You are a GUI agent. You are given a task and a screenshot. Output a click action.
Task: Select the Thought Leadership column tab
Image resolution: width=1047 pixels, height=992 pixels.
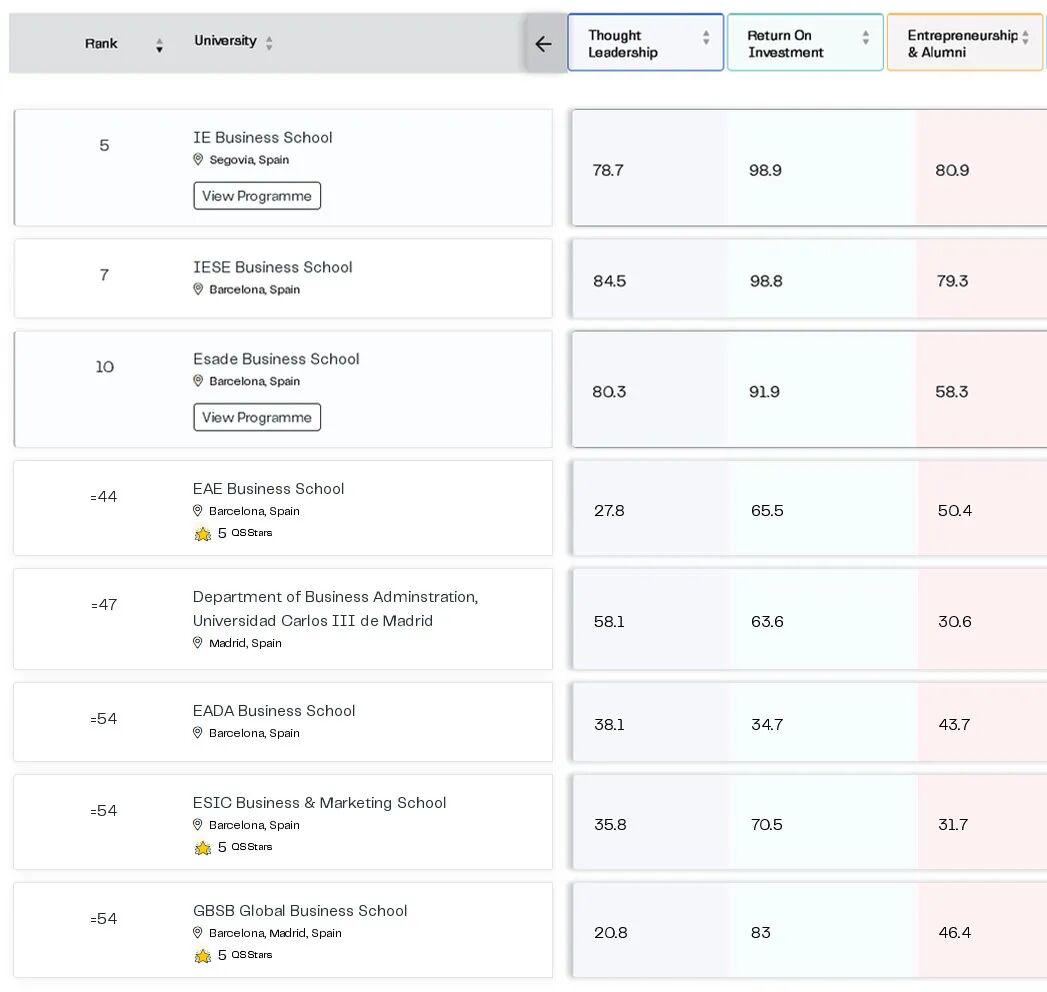point(645,42)
